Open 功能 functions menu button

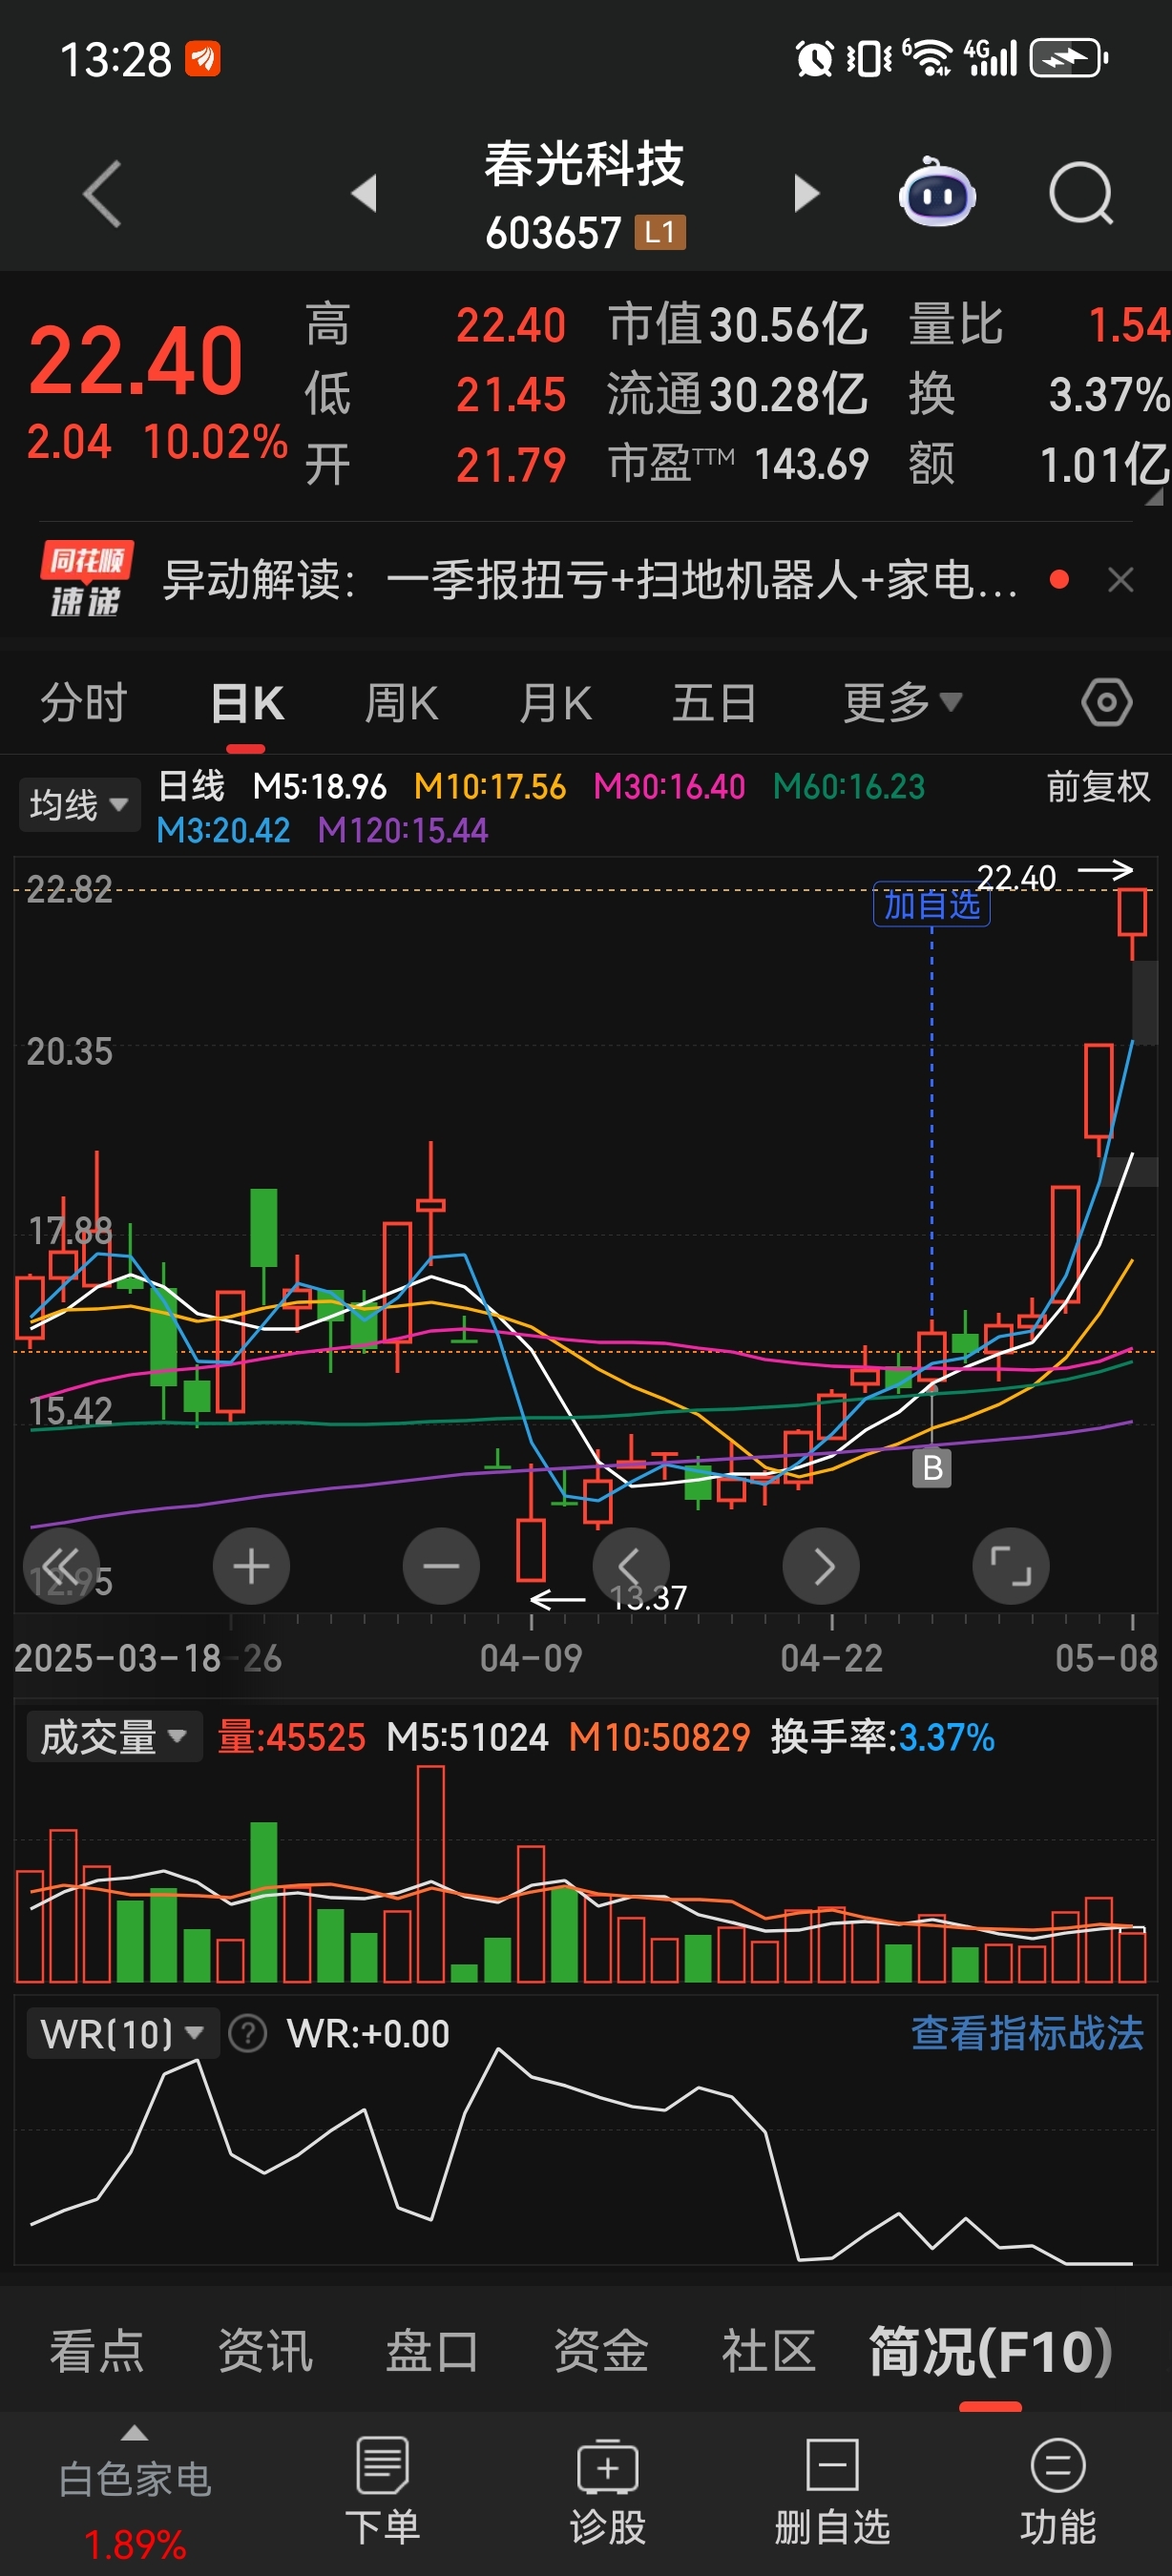pyautogui.click(x=1058, y=2491)
